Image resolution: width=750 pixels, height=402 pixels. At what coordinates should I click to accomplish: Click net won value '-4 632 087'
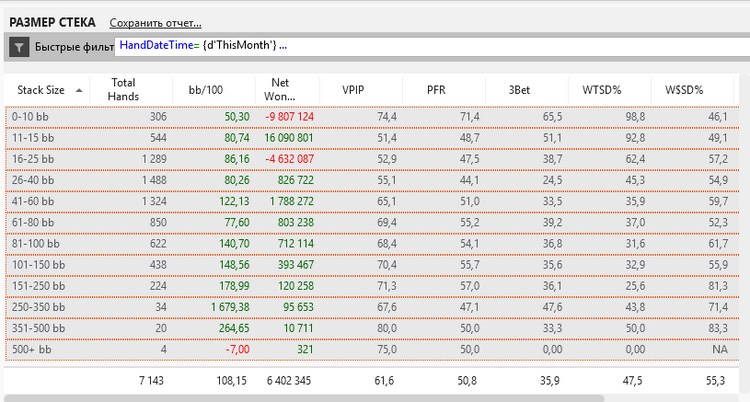tap(289, 159)
